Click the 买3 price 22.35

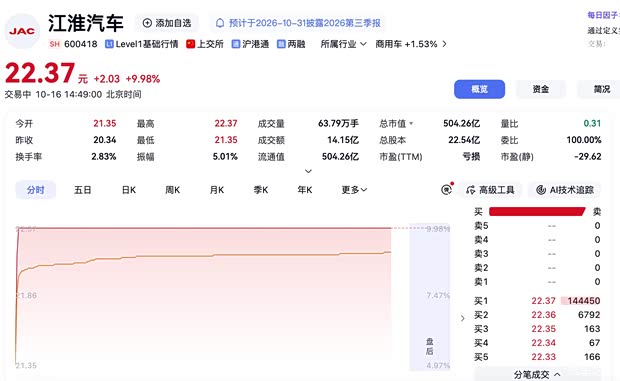pos(543,329)
